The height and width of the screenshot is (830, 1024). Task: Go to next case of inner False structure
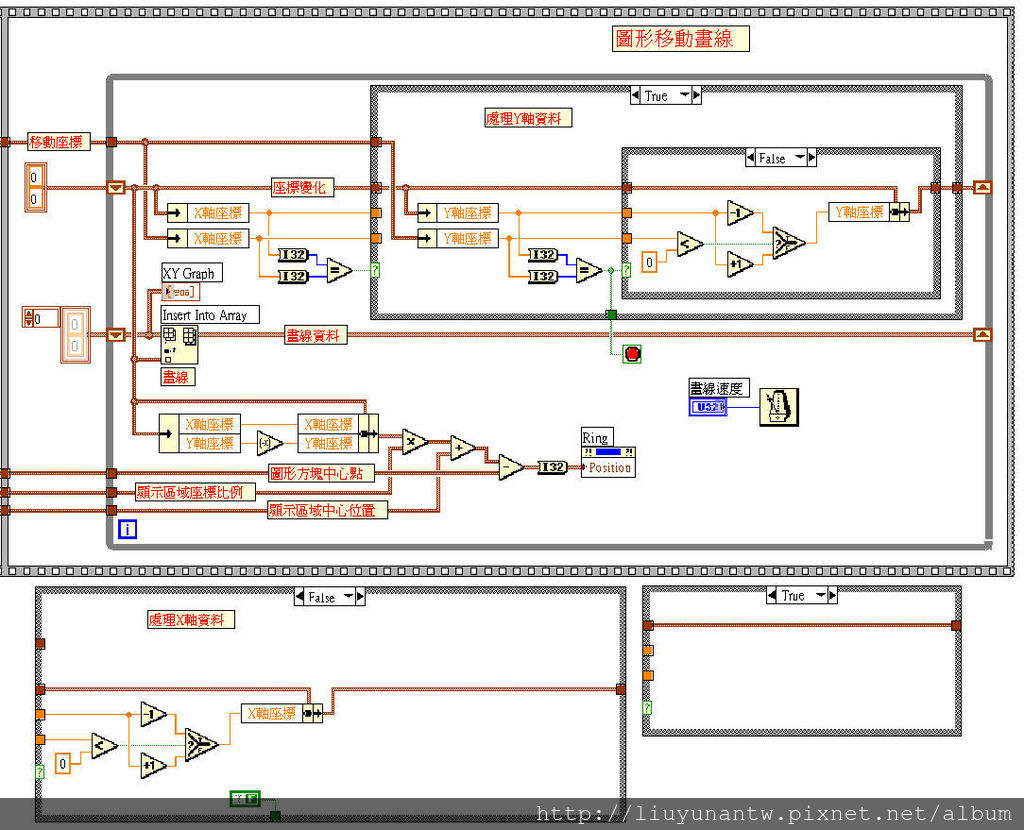(812, 158)
